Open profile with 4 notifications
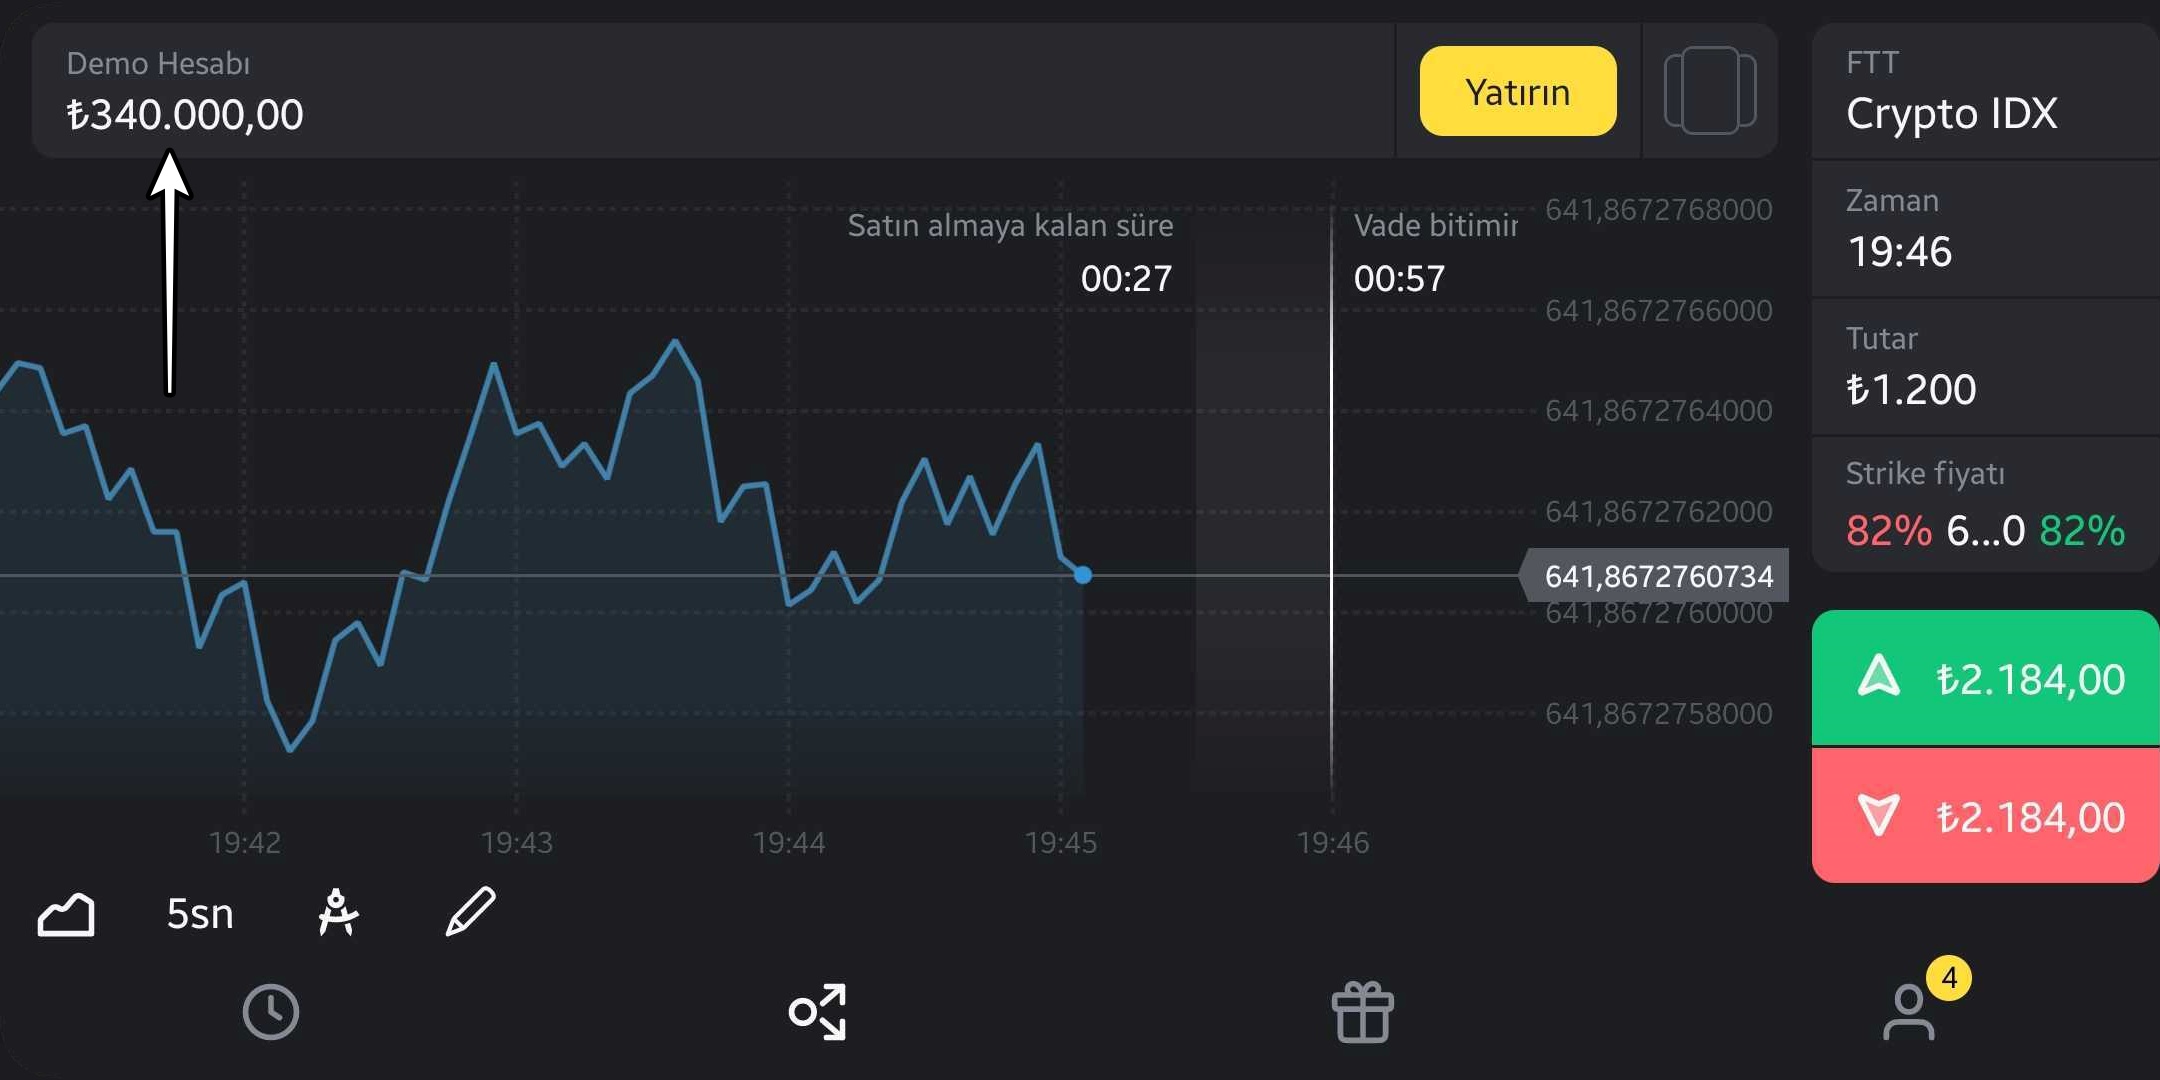2160x1080 pixels. [1910, 1012]
